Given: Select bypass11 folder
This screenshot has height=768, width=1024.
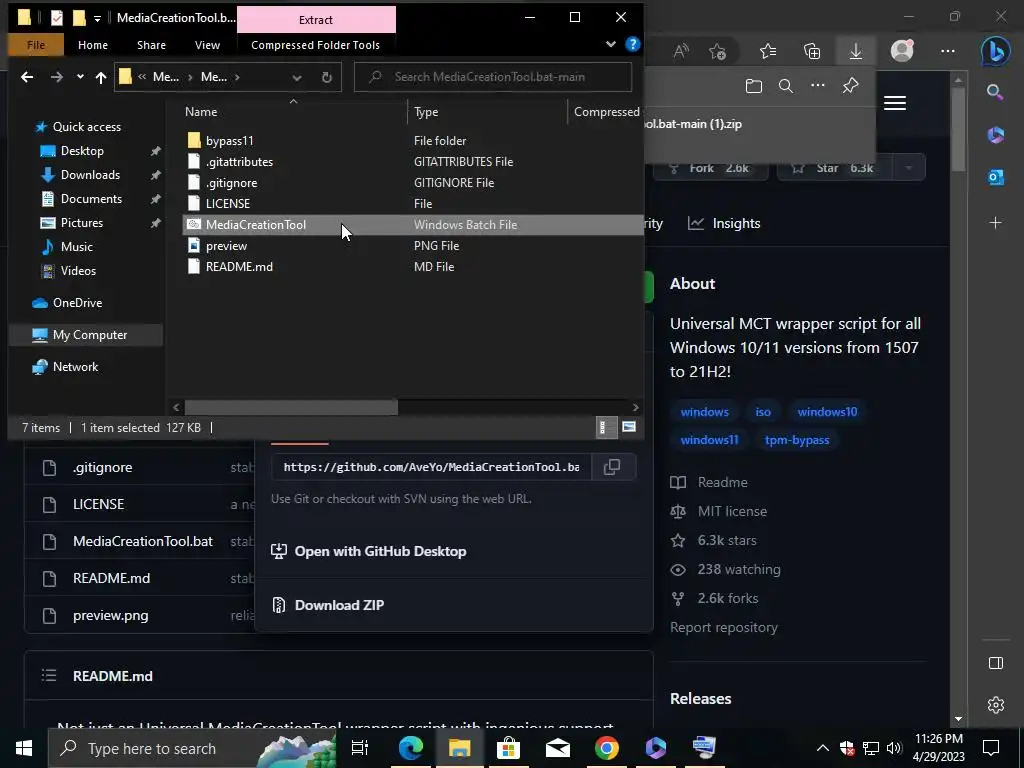Looking at the screenshot, I should coord(229,140).
